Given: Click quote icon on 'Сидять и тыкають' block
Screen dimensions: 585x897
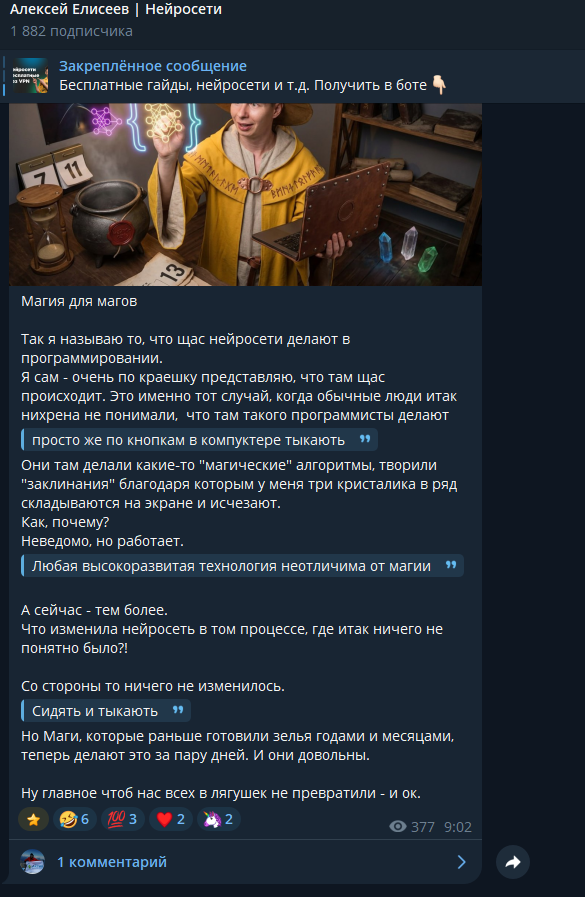Looking at the screenshot, I should click(x=178, y=710).
